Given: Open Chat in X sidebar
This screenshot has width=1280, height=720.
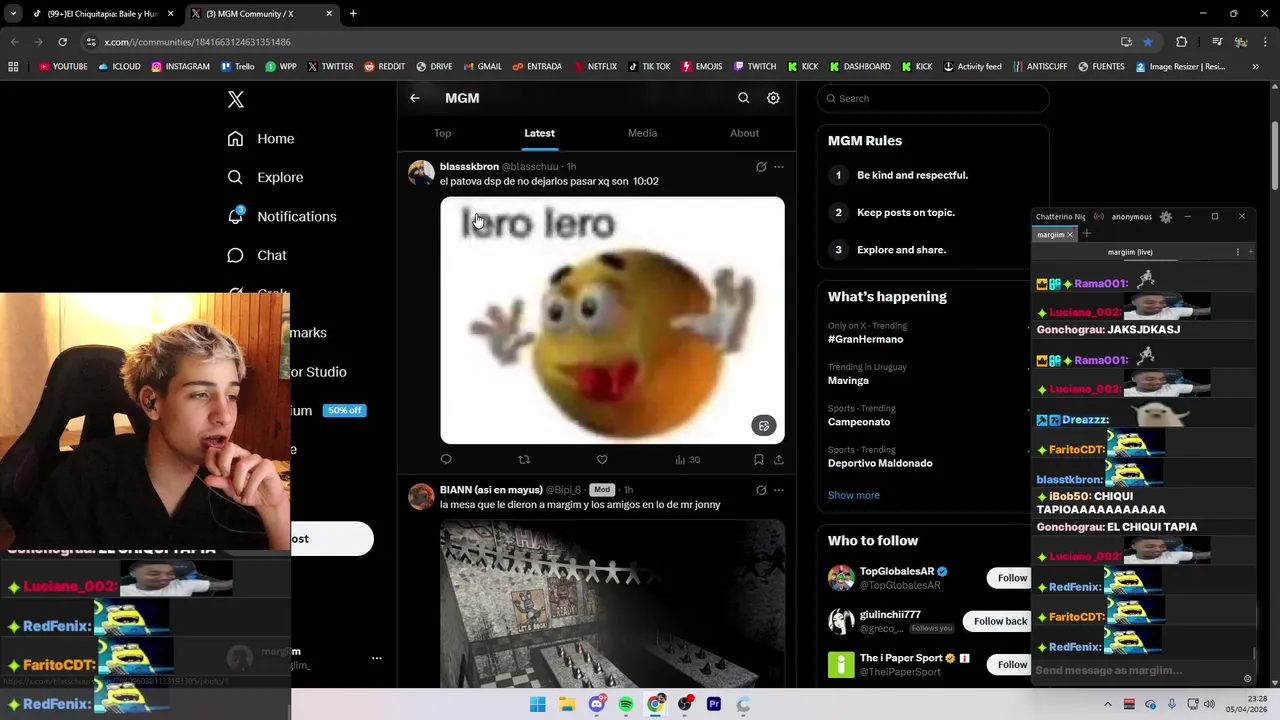Looking at the screenshot, I should (257, 255).
